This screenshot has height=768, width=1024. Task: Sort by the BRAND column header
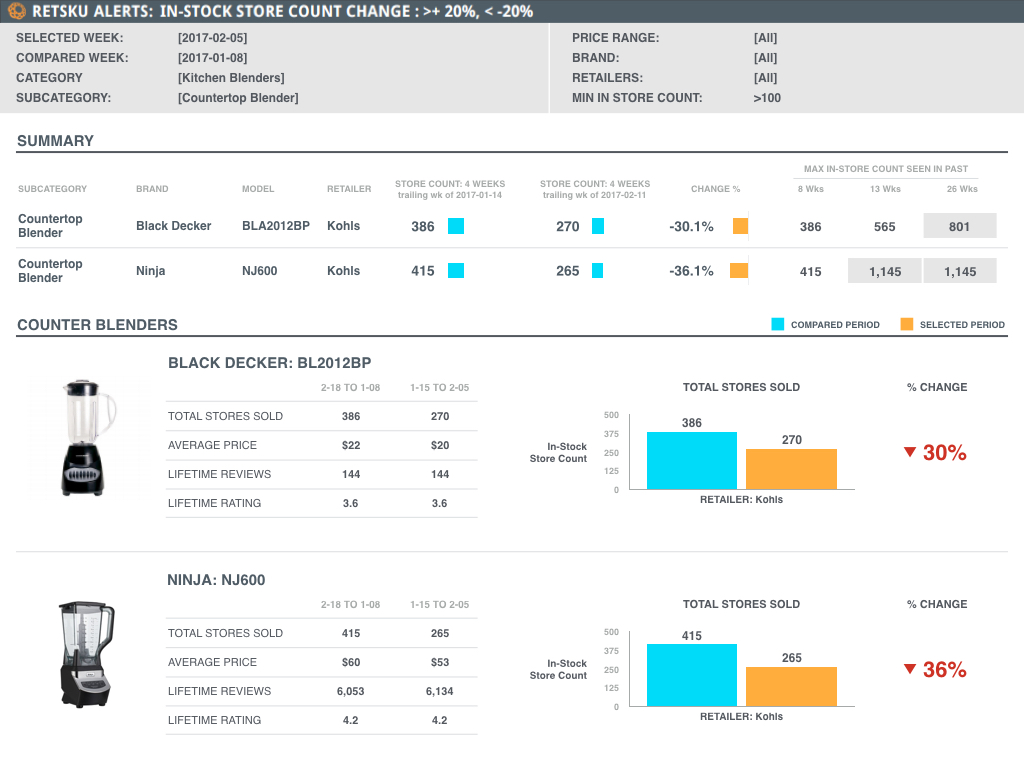[152, 189]
